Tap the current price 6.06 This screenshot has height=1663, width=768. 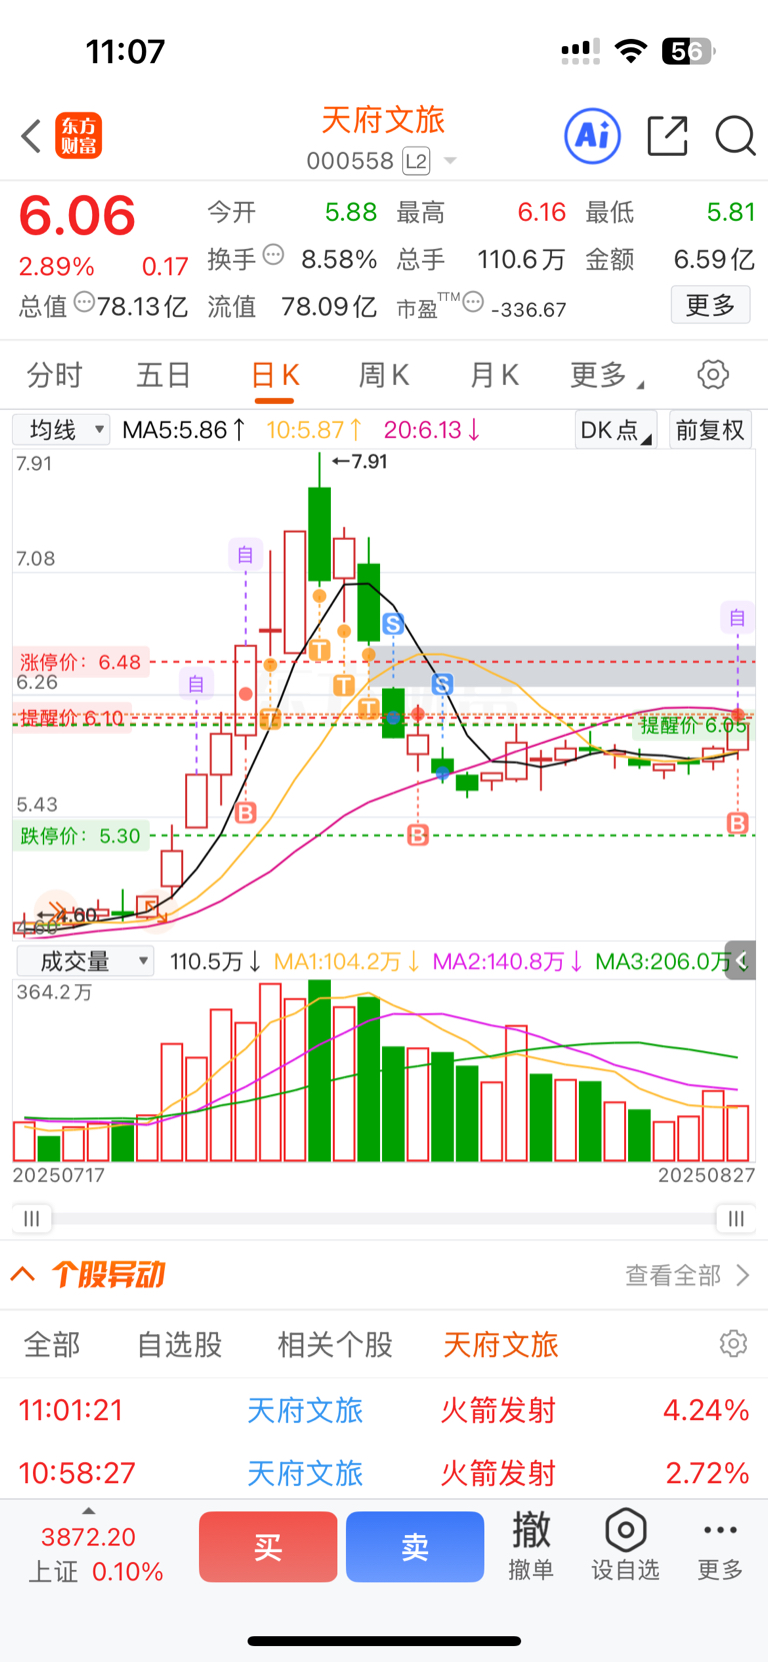pos(77,216)
